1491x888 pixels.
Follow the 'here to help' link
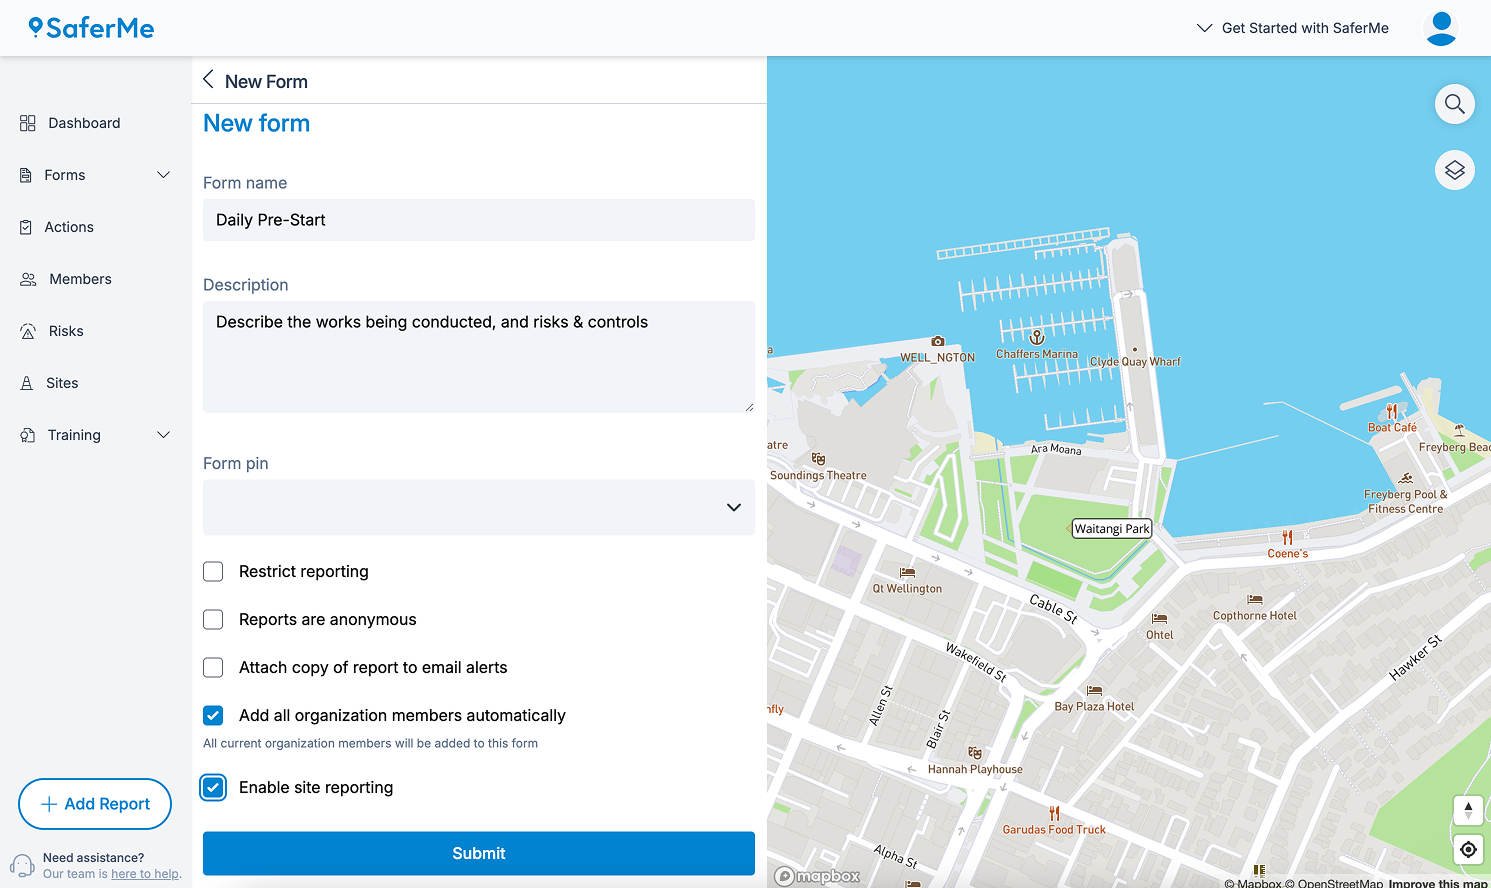144,874
